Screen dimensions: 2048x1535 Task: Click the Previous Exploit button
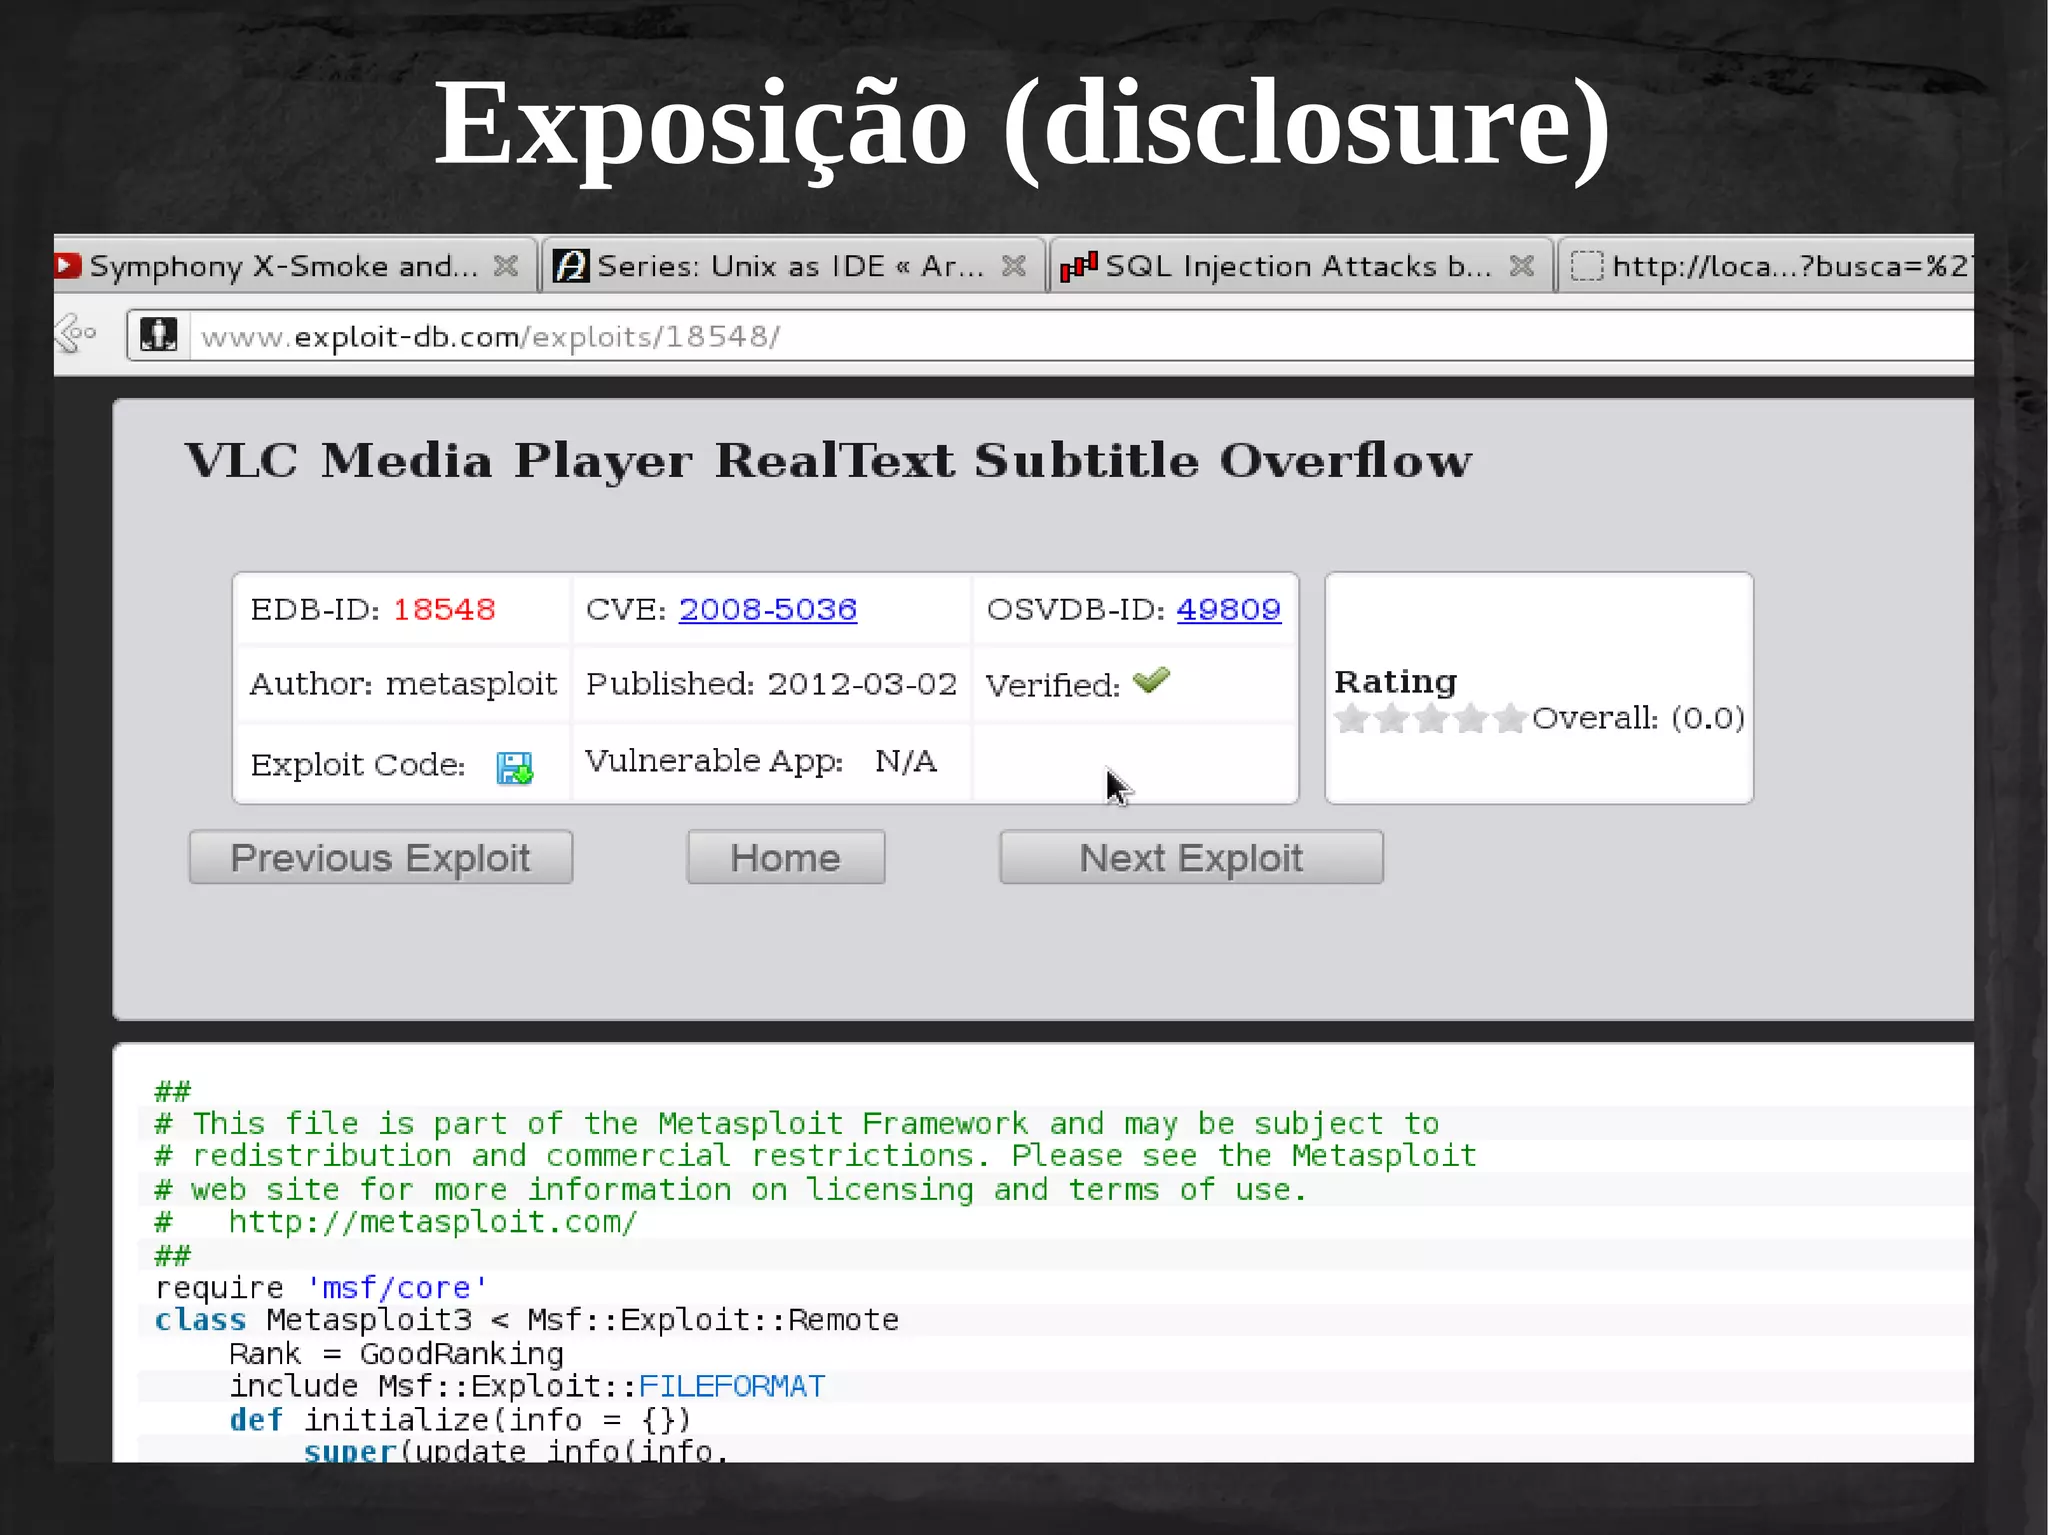381,857
